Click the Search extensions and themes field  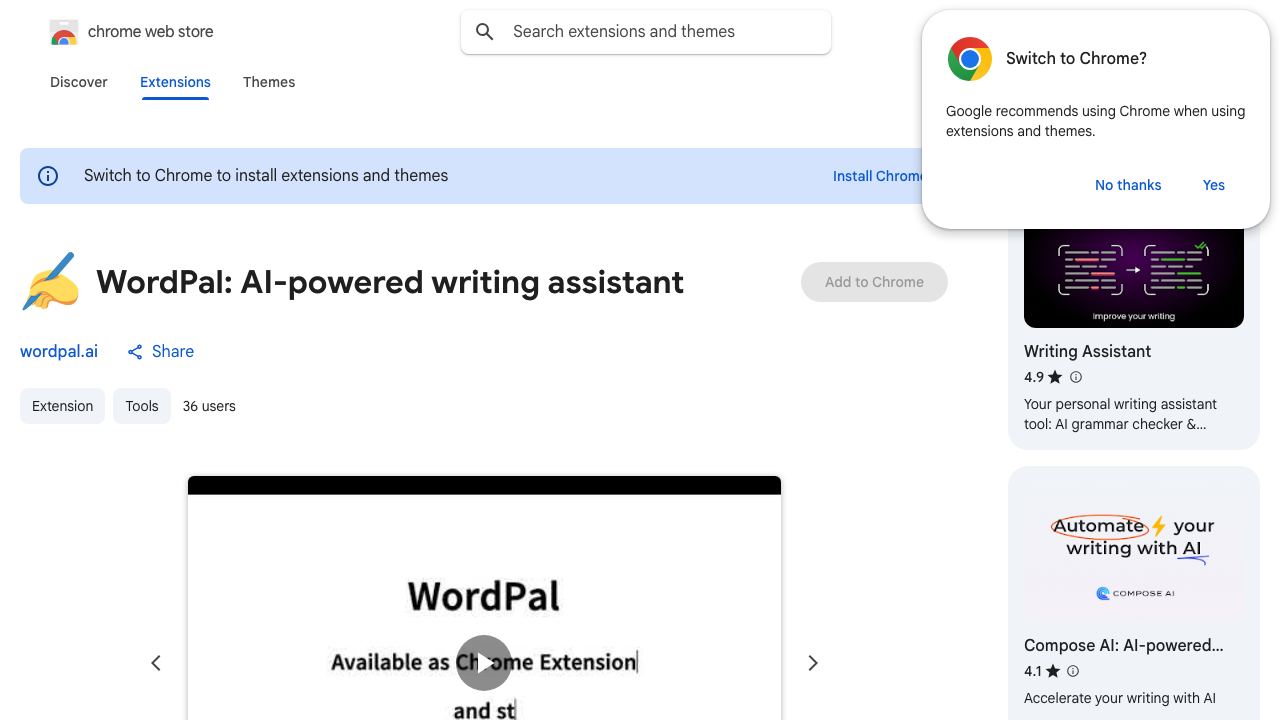point(646,32)
